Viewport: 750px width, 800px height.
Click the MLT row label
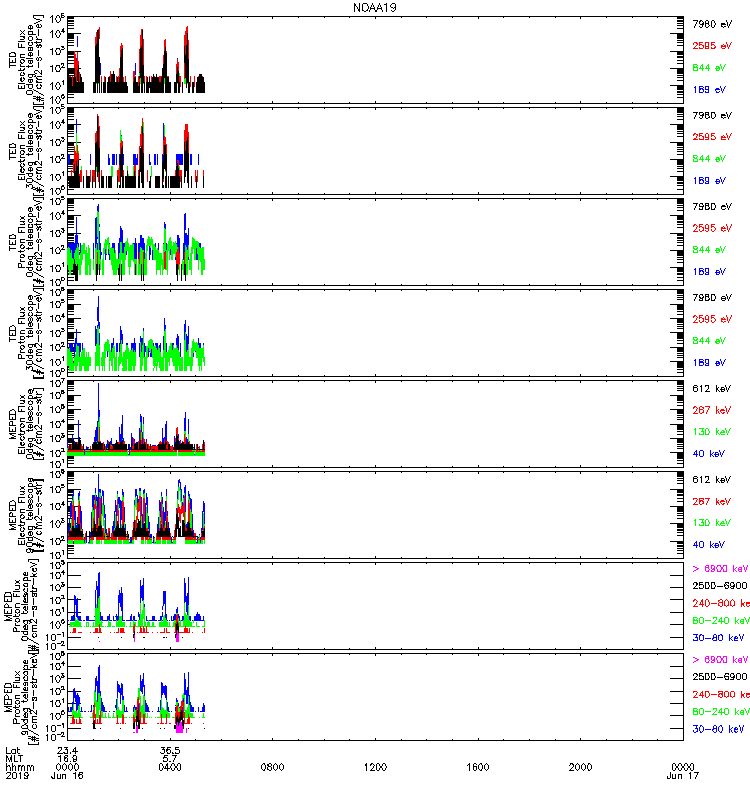(x=14, y=759)
